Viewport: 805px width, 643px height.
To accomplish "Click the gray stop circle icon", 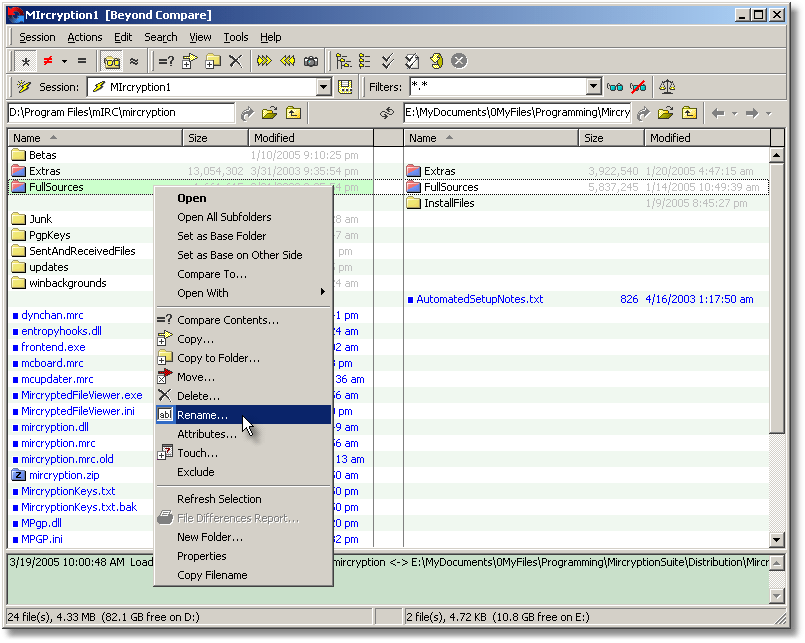I will (459, 62).
